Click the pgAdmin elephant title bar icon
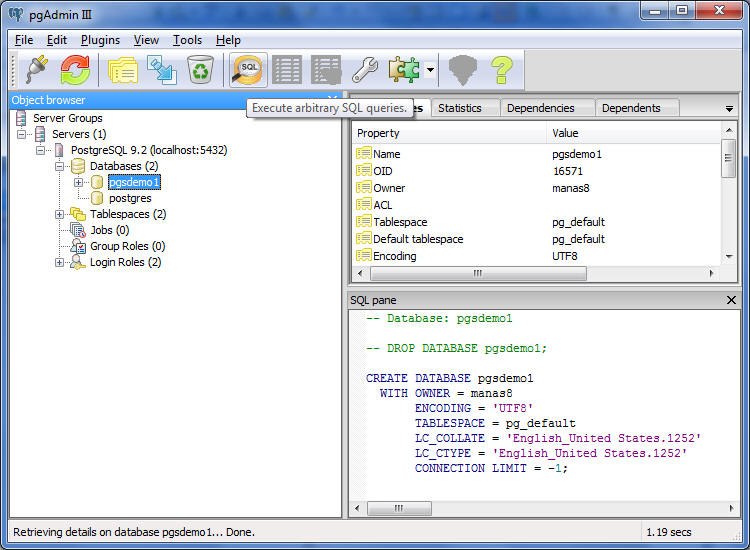The width and height of the screenshot is (750, 550). coord(16,14)
